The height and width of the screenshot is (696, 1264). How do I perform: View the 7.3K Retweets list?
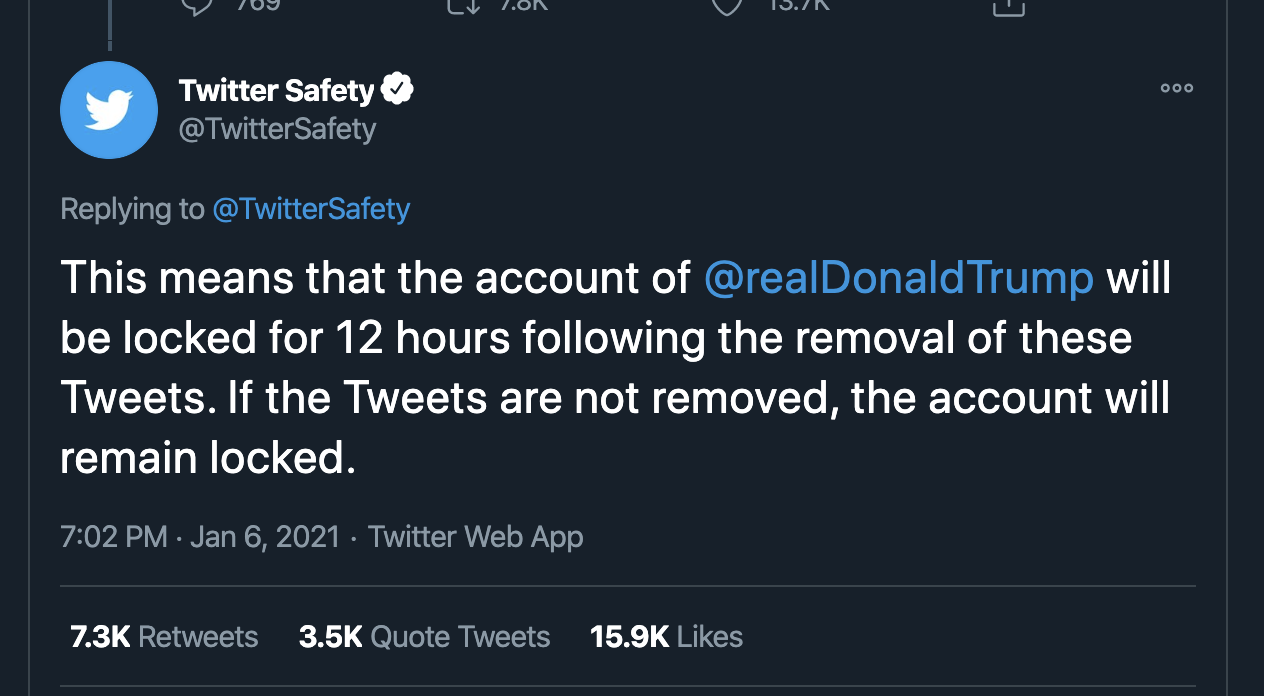pos(164,637)
